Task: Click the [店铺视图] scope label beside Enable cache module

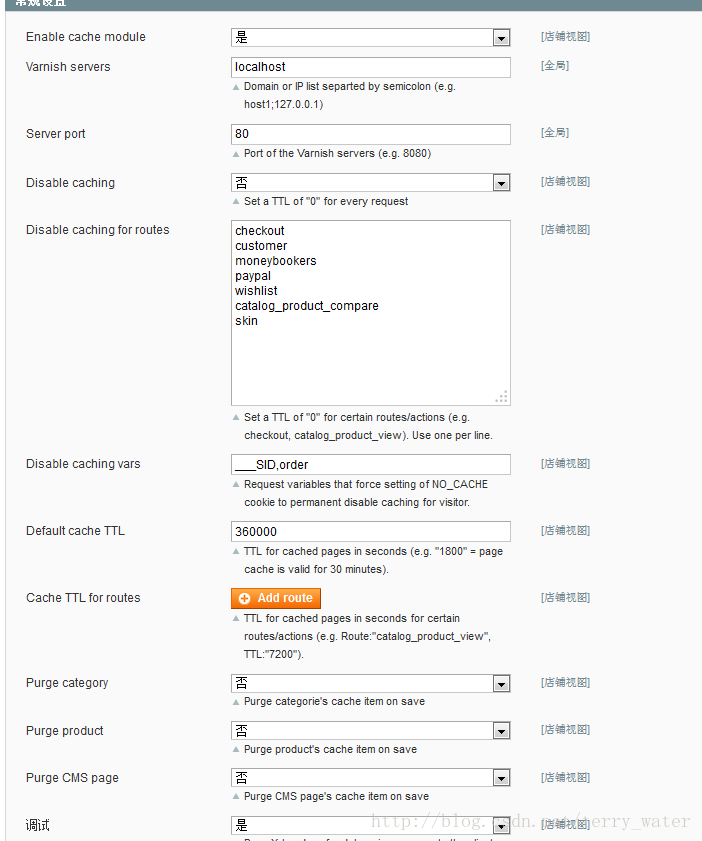Action: 565,36
